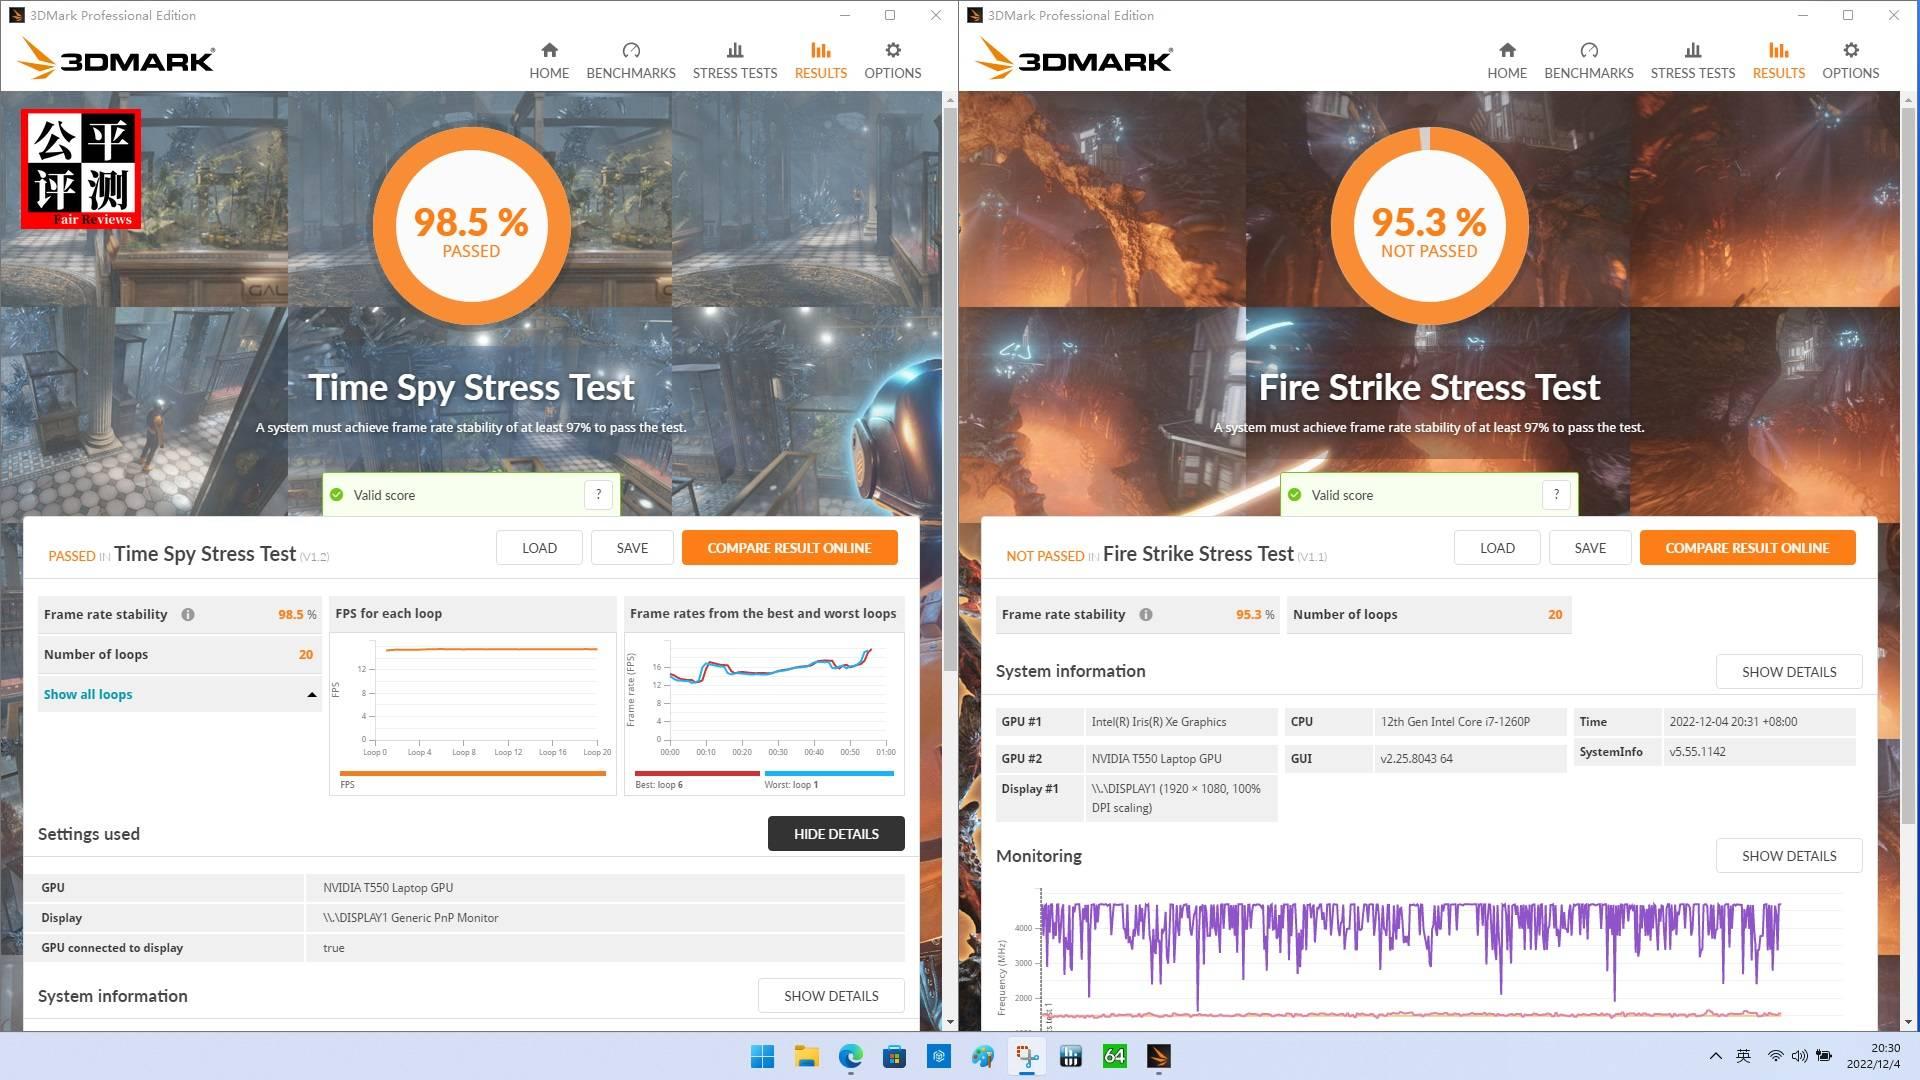The image size is (1920, 1080).
Task: Click the Worst: loop 1 legend label
Action: click(791, 785)
